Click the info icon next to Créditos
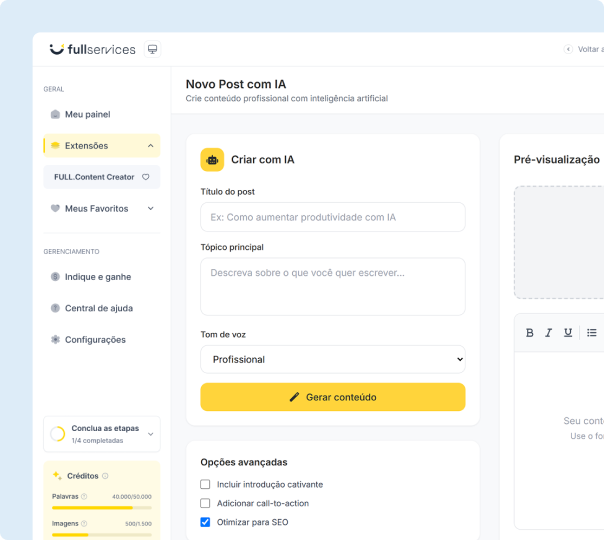604x540 pixels. click(105, 476)
